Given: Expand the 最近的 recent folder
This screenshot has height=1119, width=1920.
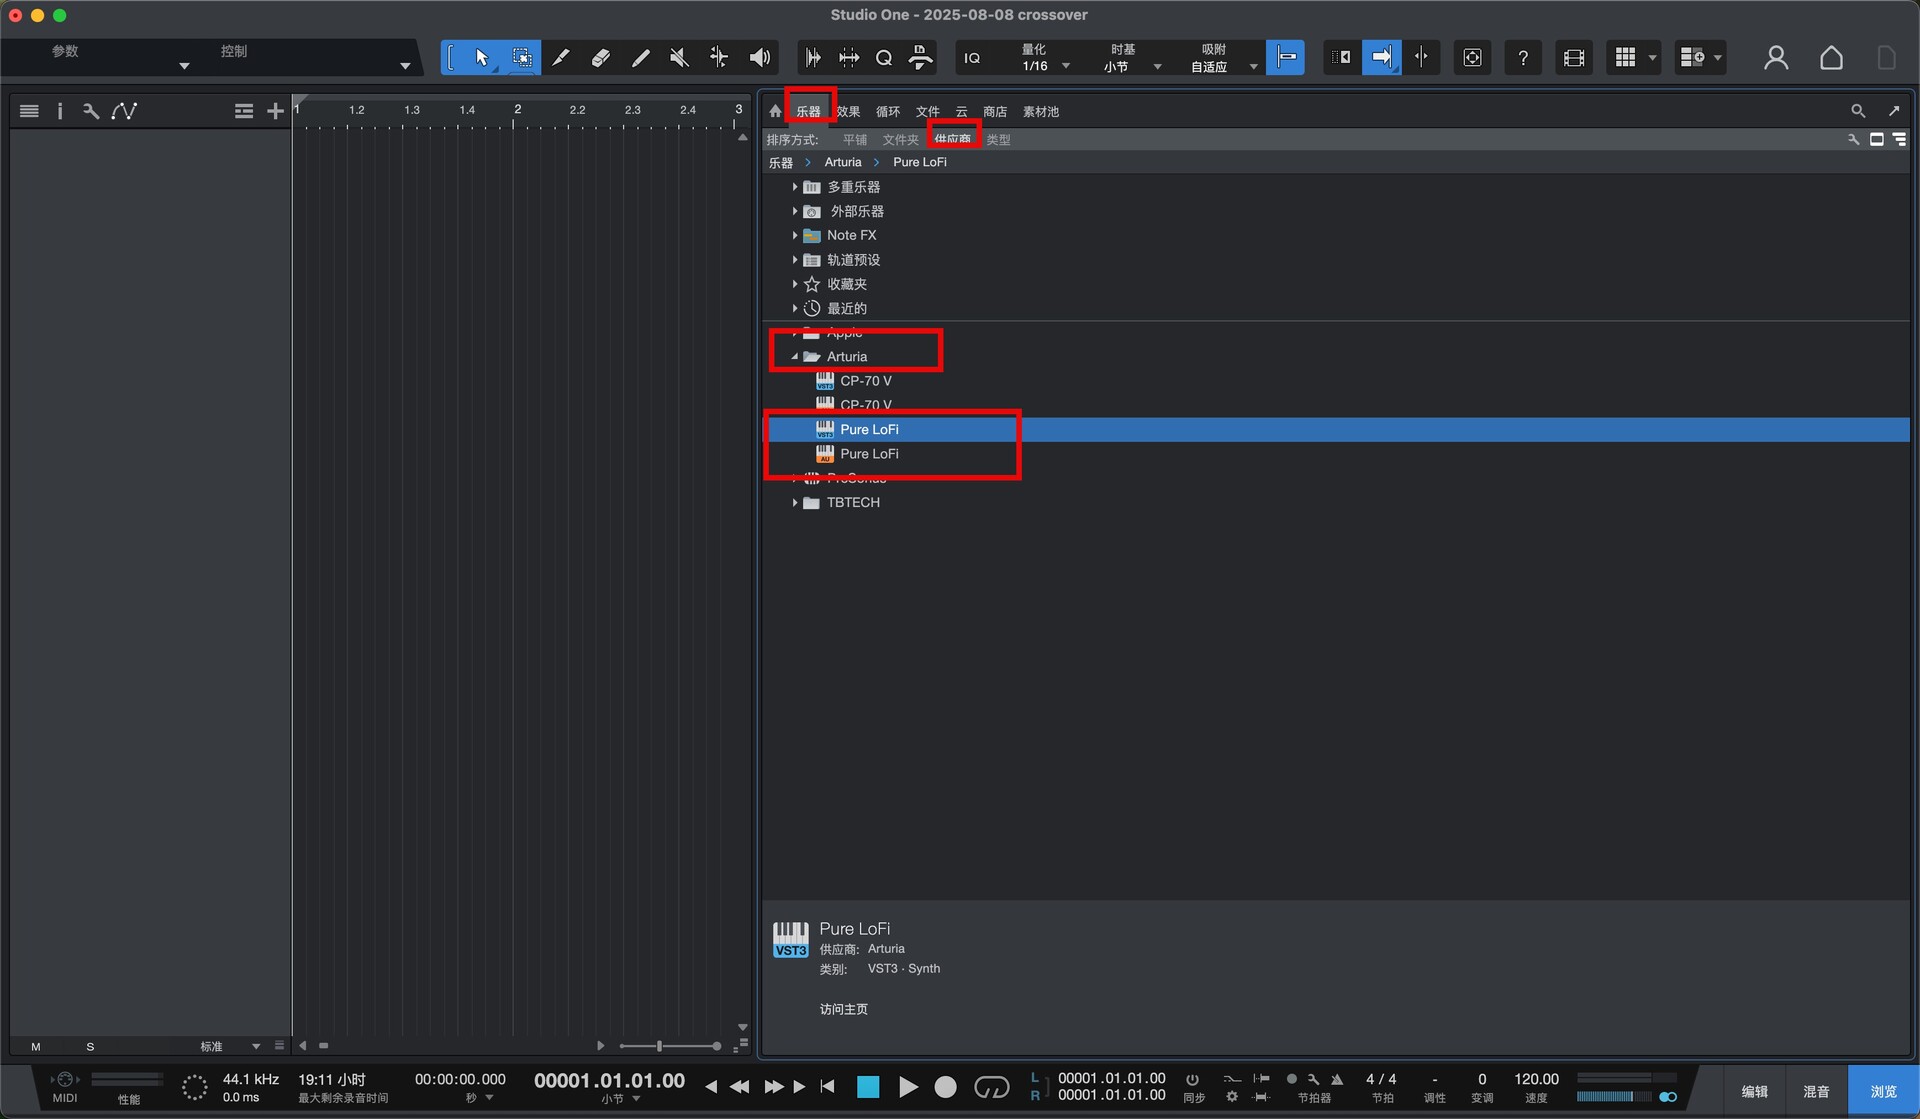Looking at the screenshot, I should (x=795, y=308).
